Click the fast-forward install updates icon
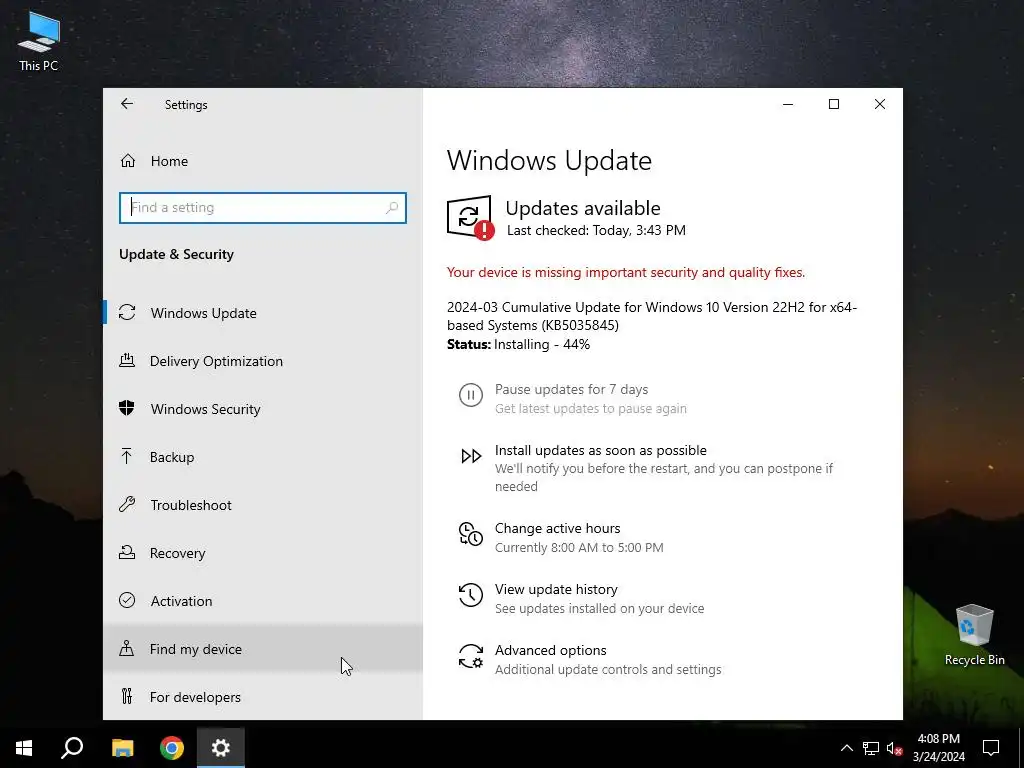 point(471,456)
